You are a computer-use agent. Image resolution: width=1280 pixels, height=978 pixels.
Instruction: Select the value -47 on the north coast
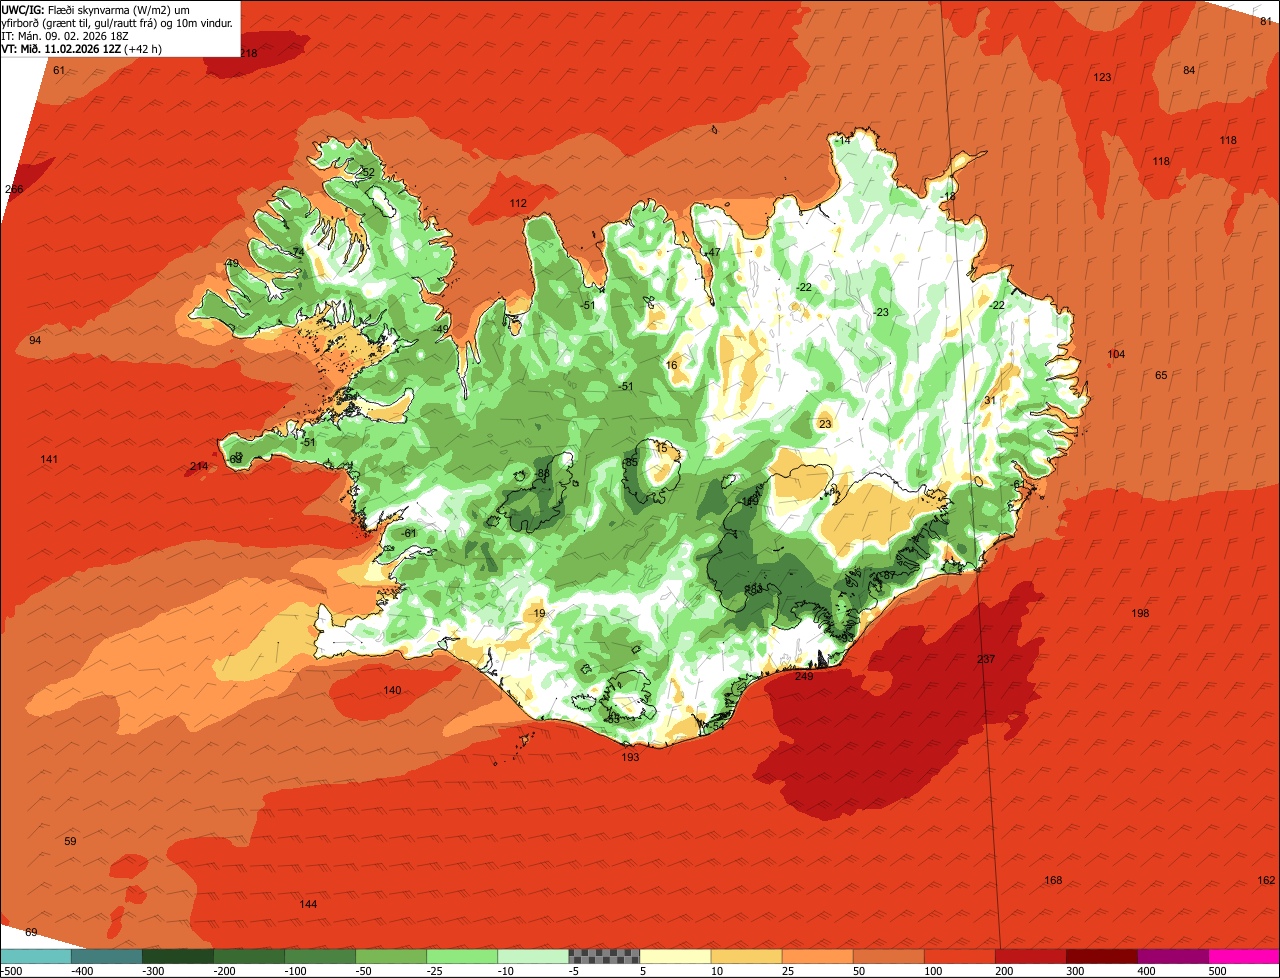[x=713, y=252]
